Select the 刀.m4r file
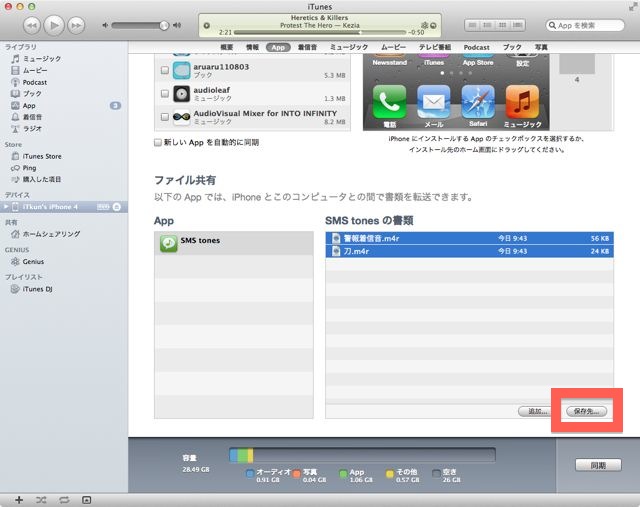 coord(469,251)
